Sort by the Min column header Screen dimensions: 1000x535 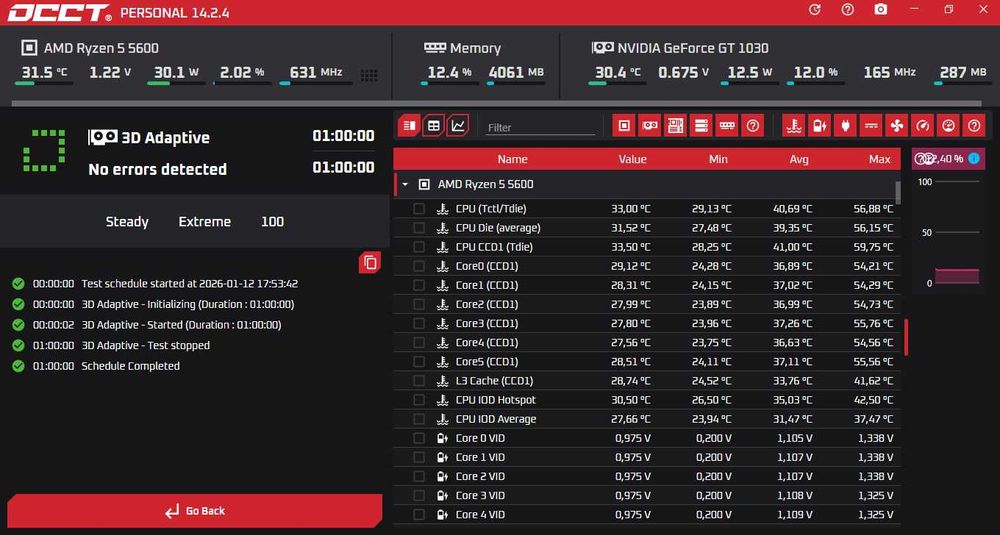click(x=718, y=159)
